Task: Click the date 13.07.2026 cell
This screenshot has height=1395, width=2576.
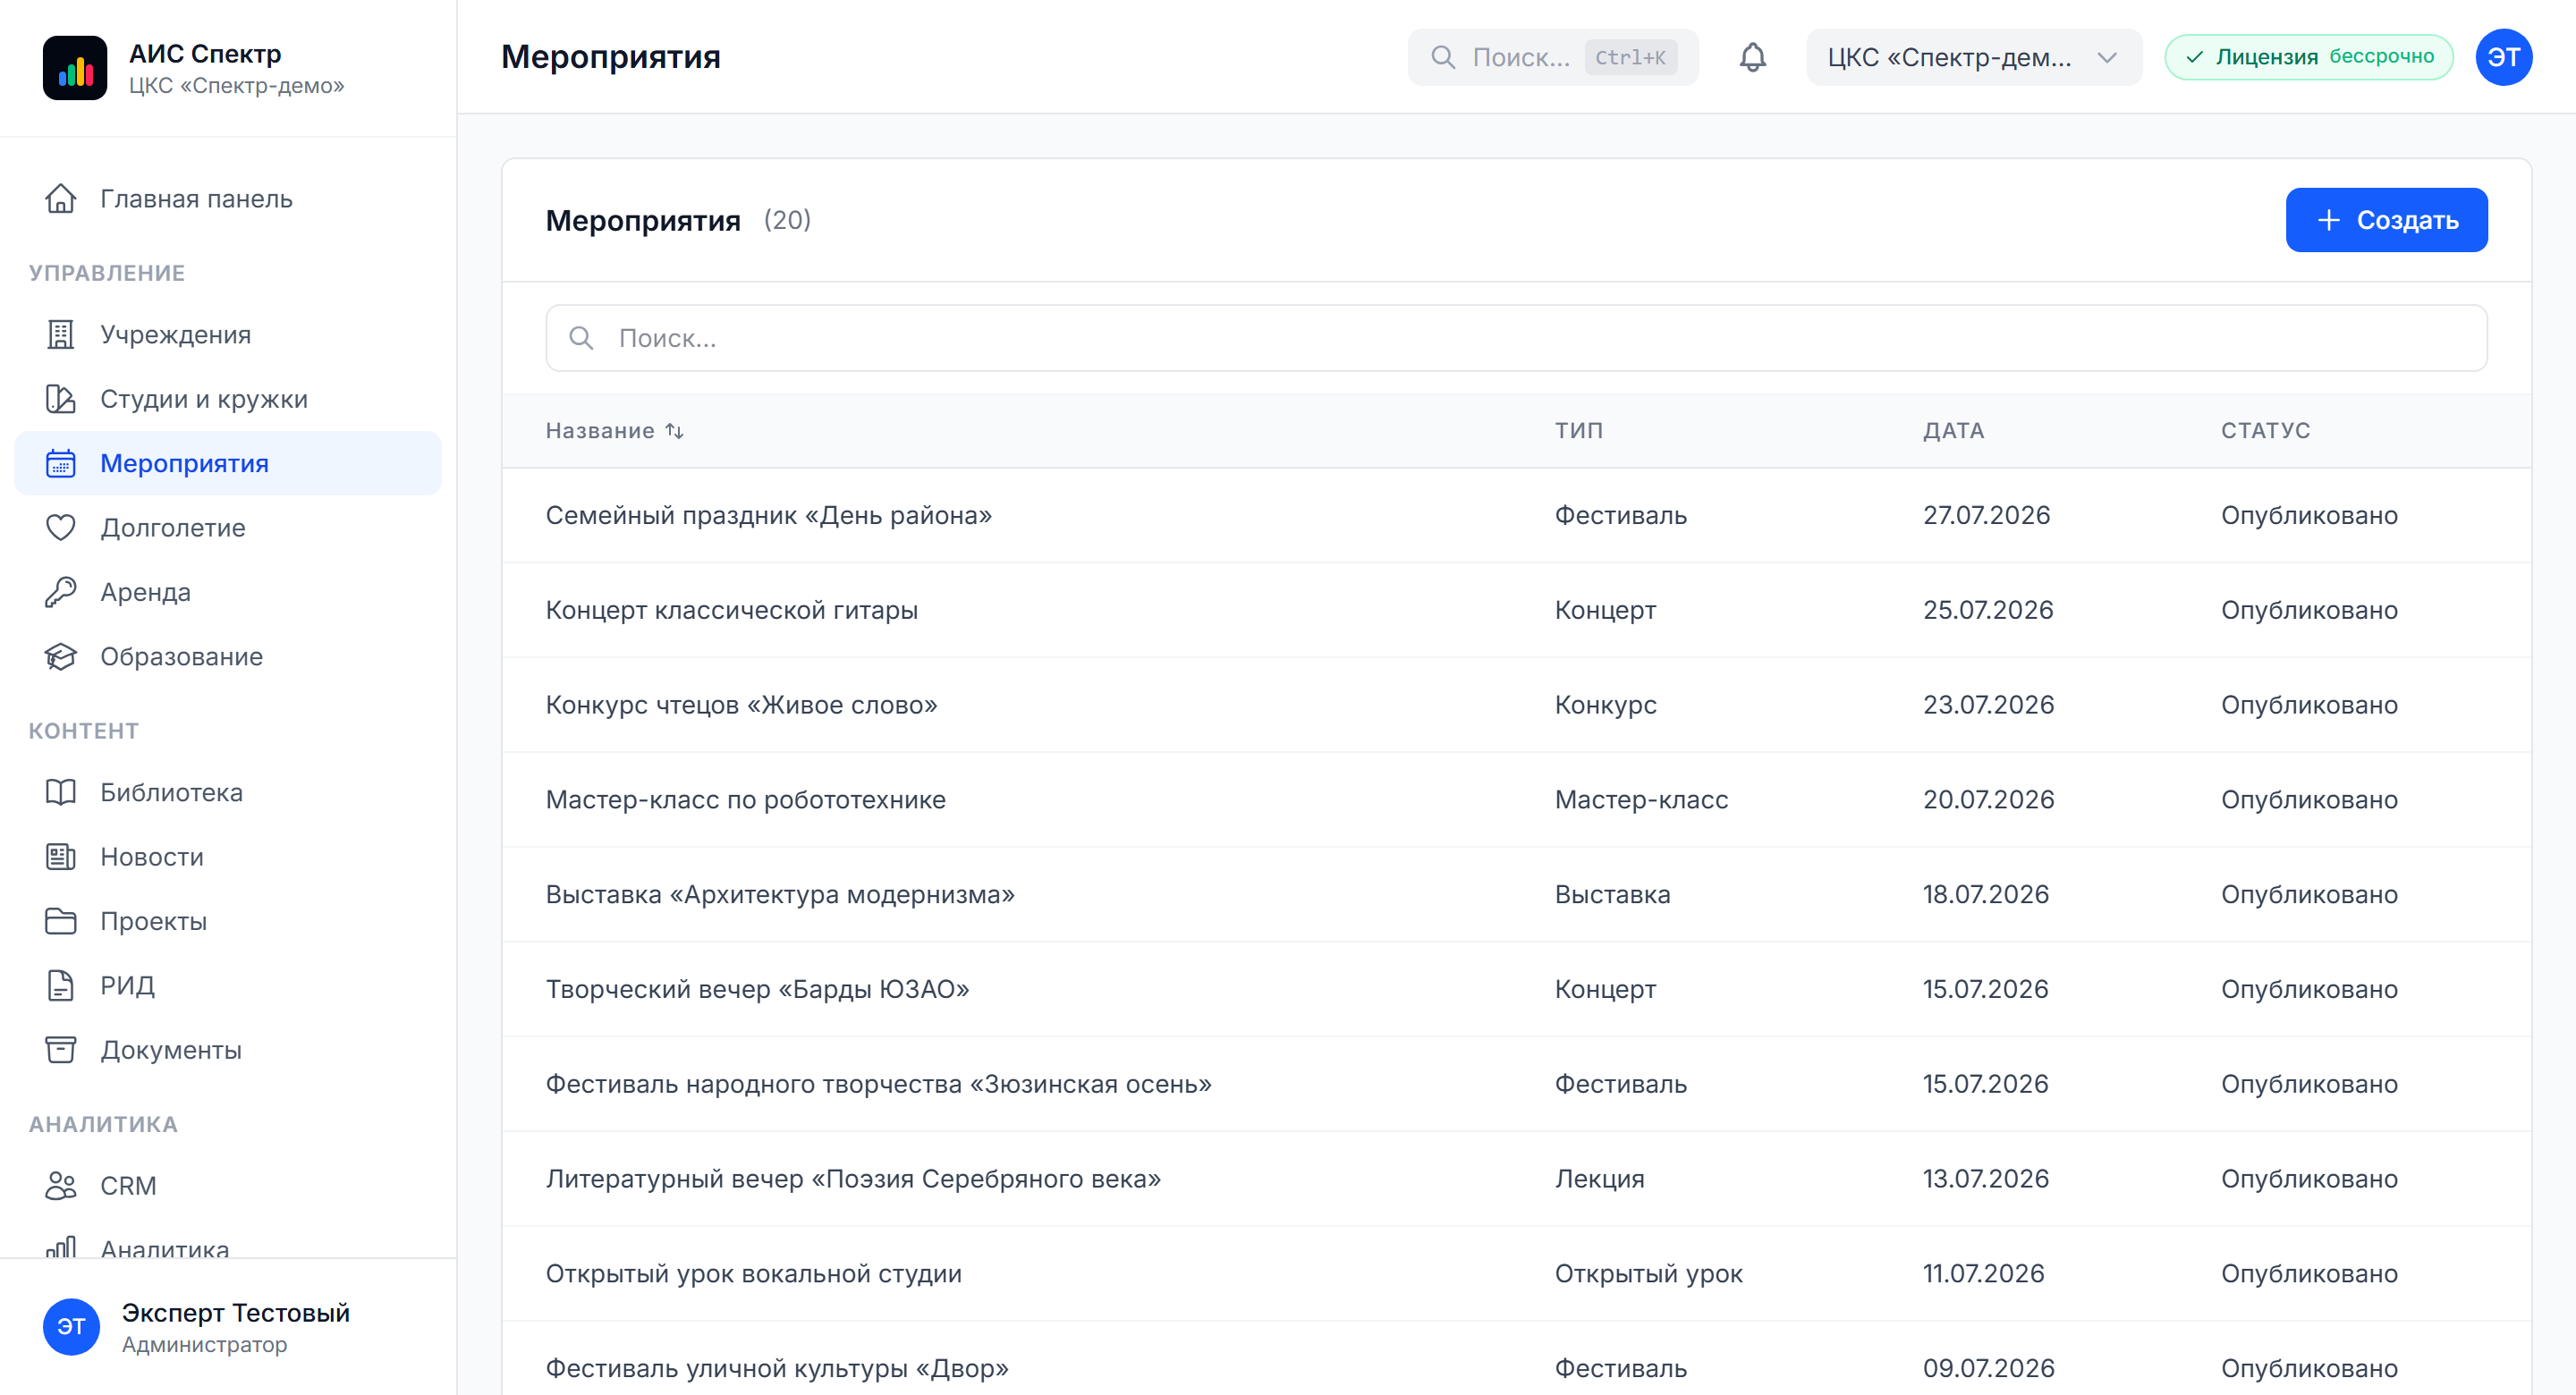Action: point(1985,1179)
